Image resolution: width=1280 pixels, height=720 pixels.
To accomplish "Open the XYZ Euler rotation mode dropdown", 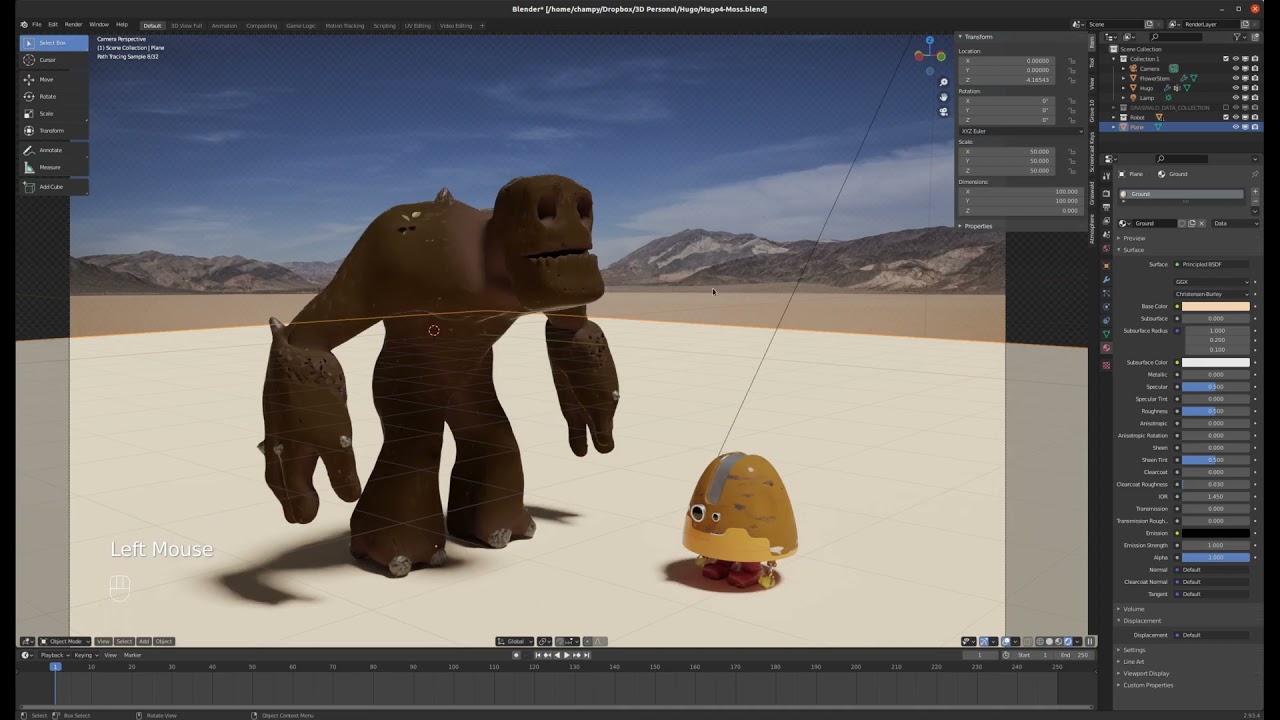I will click(x=1022, y=131).
